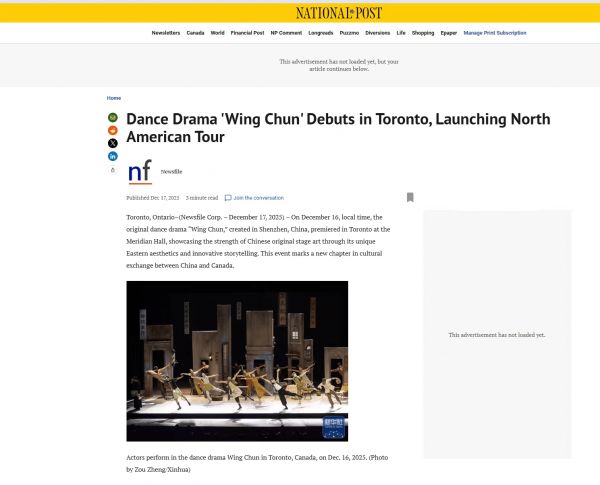The height and width of the screenshot is (485, 600).
Task: Share article on X
Action: 112,143
